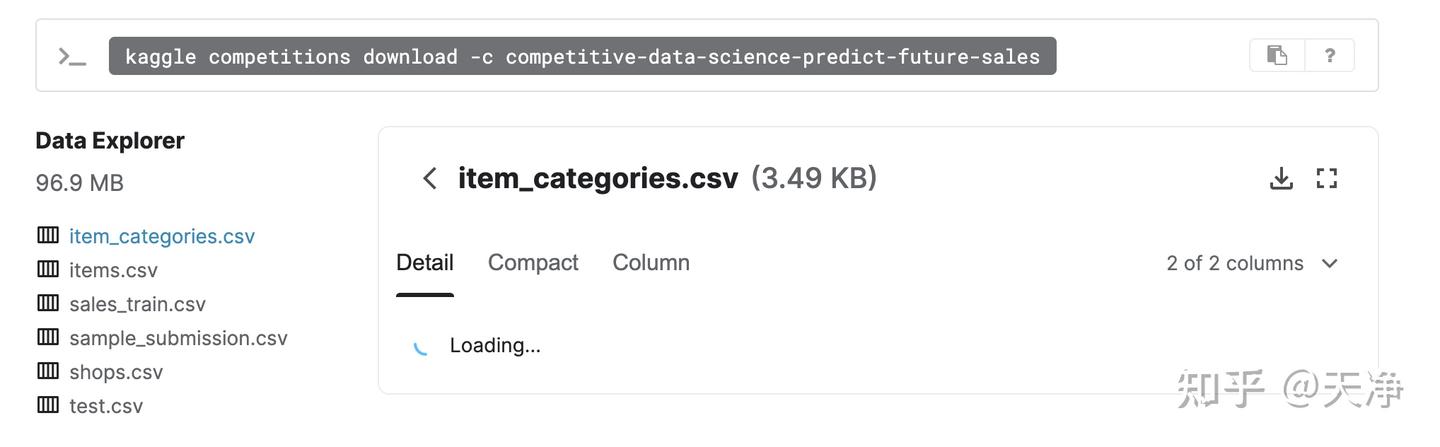Viewport: 1440px width, 447px height.
Task: Click the kaggle download command text
Action: 582,57
